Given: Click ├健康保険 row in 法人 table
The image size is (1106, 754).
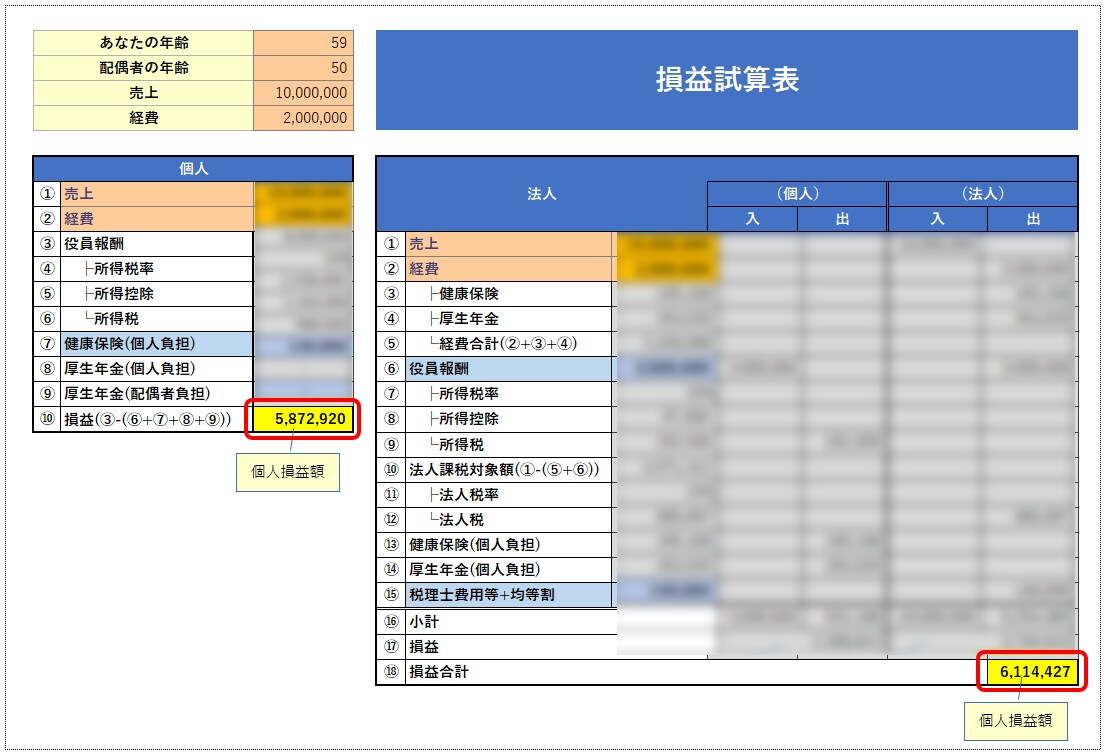Looking at the screenshot, I should tap(511, 293).
